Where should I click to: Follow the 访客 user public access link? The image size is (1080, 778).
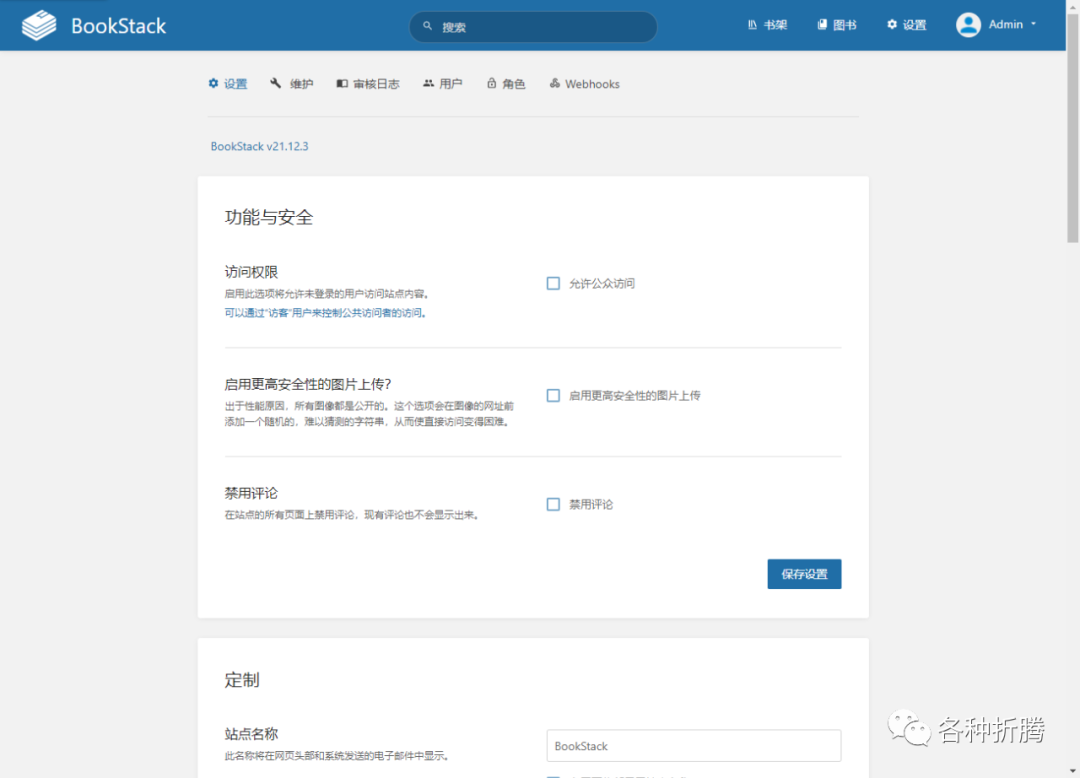click(x=325, y=313)
